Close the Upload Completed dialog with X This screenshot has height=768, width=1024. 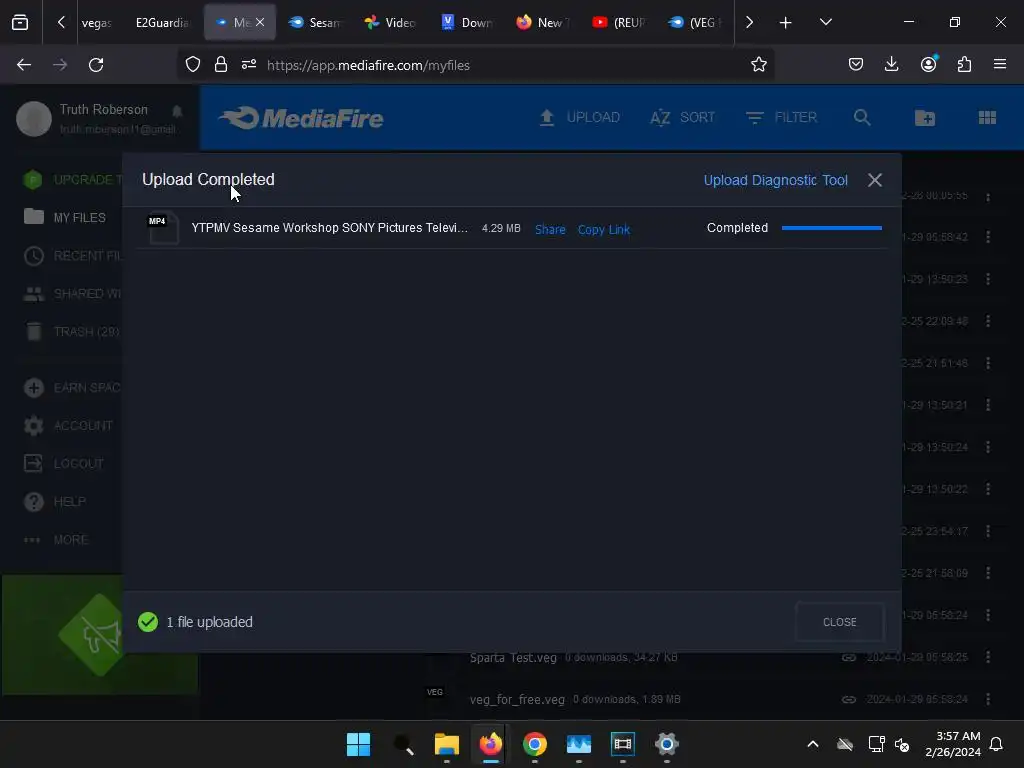(x=874, y=180)
